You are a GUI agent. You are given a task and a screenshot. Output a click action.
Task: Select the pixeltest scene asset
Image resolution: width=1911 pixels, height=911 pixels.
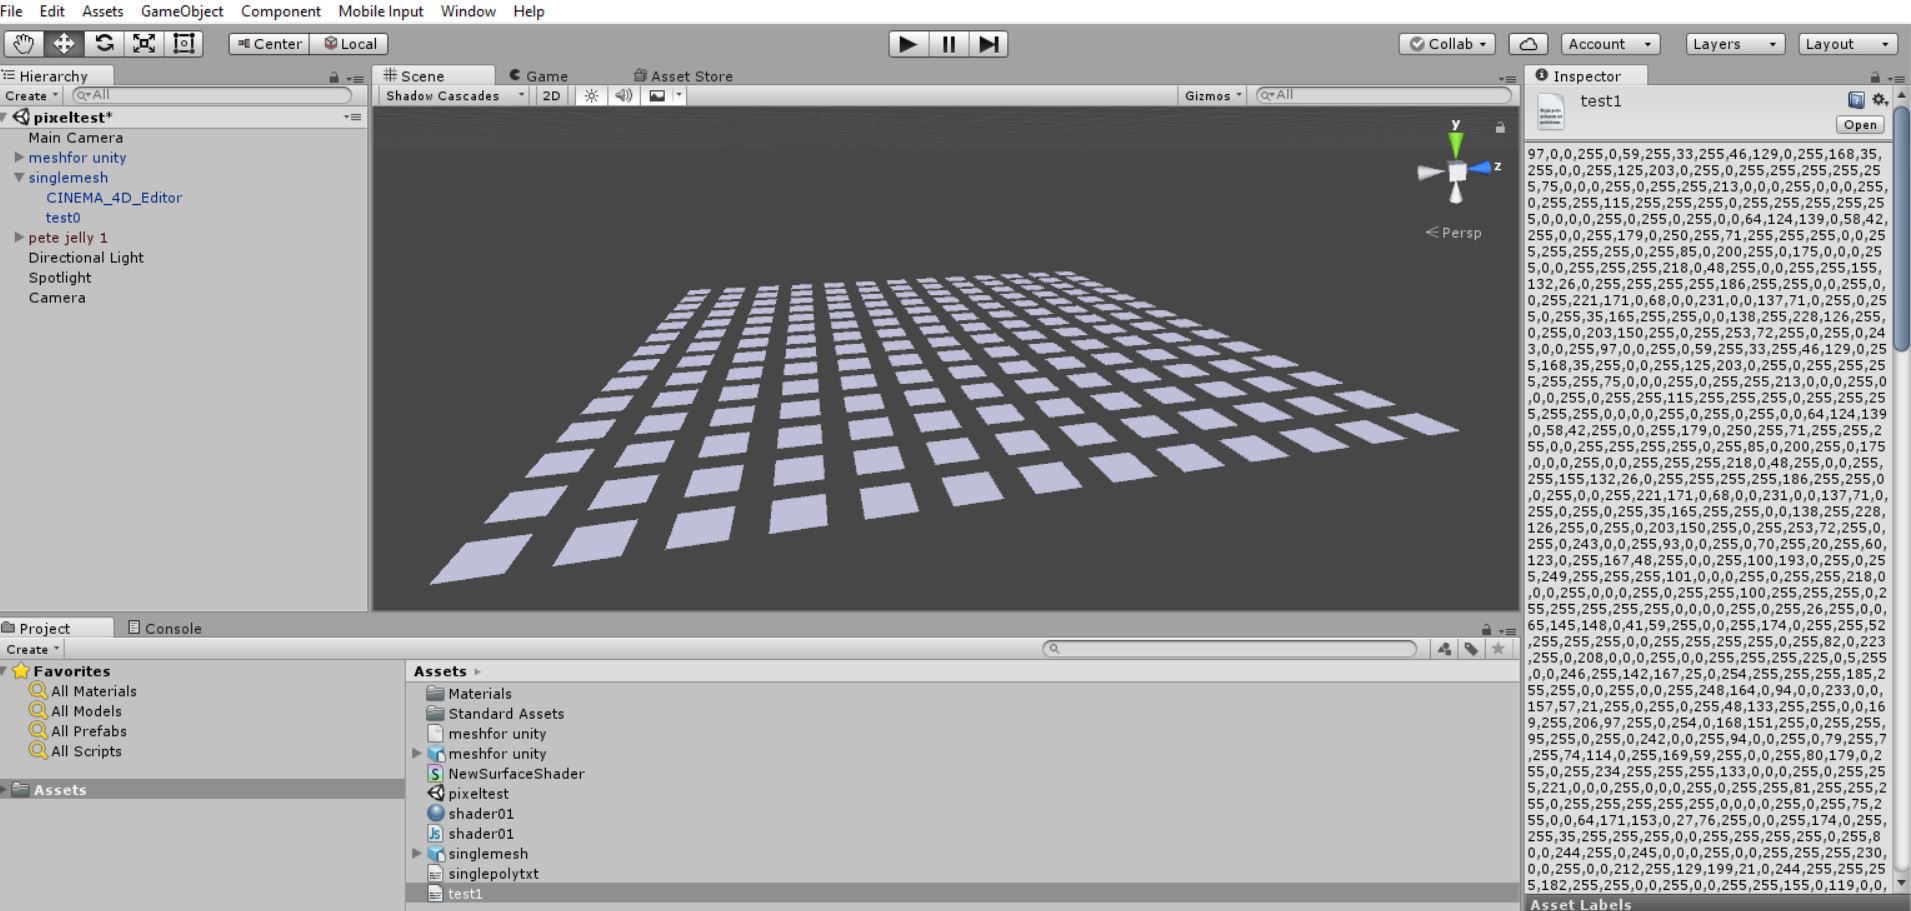(478, 793)
